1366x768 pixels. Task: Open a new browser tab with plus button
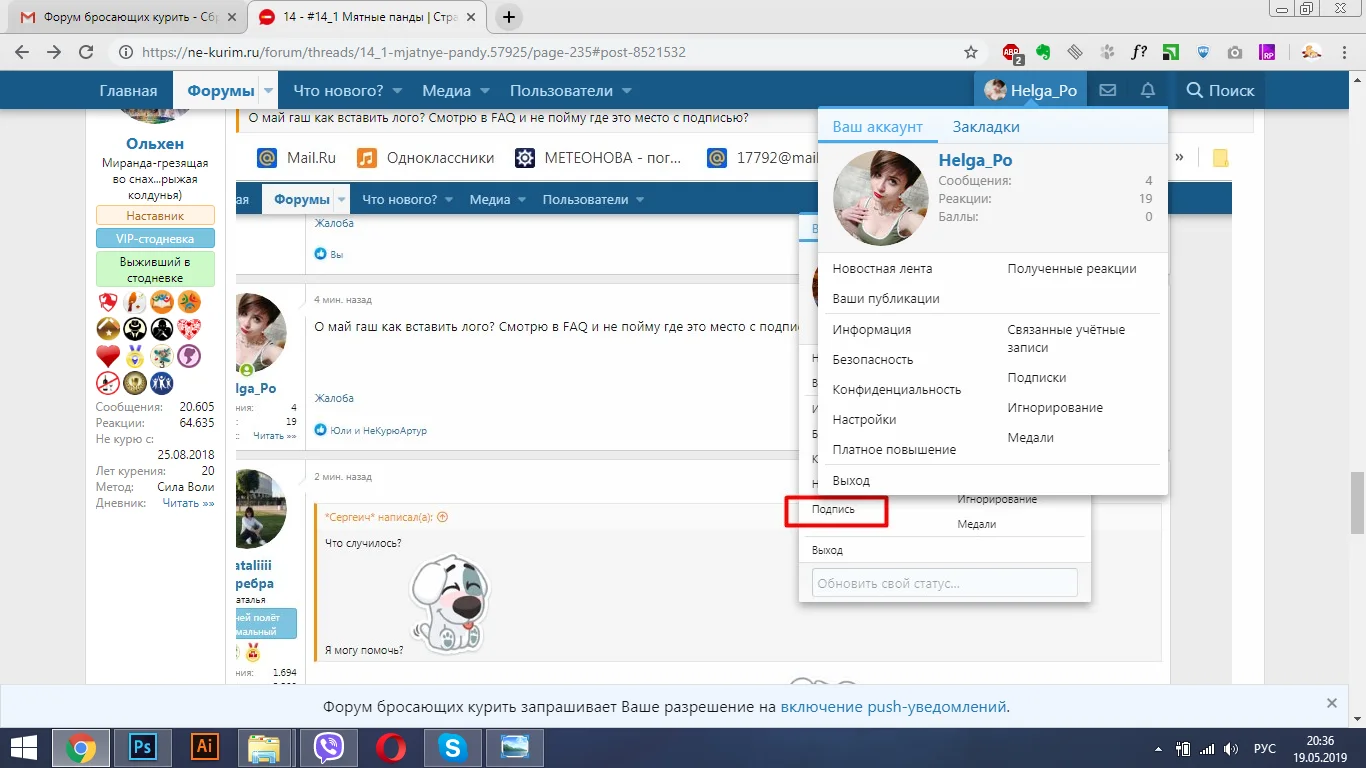pos(509,17)
